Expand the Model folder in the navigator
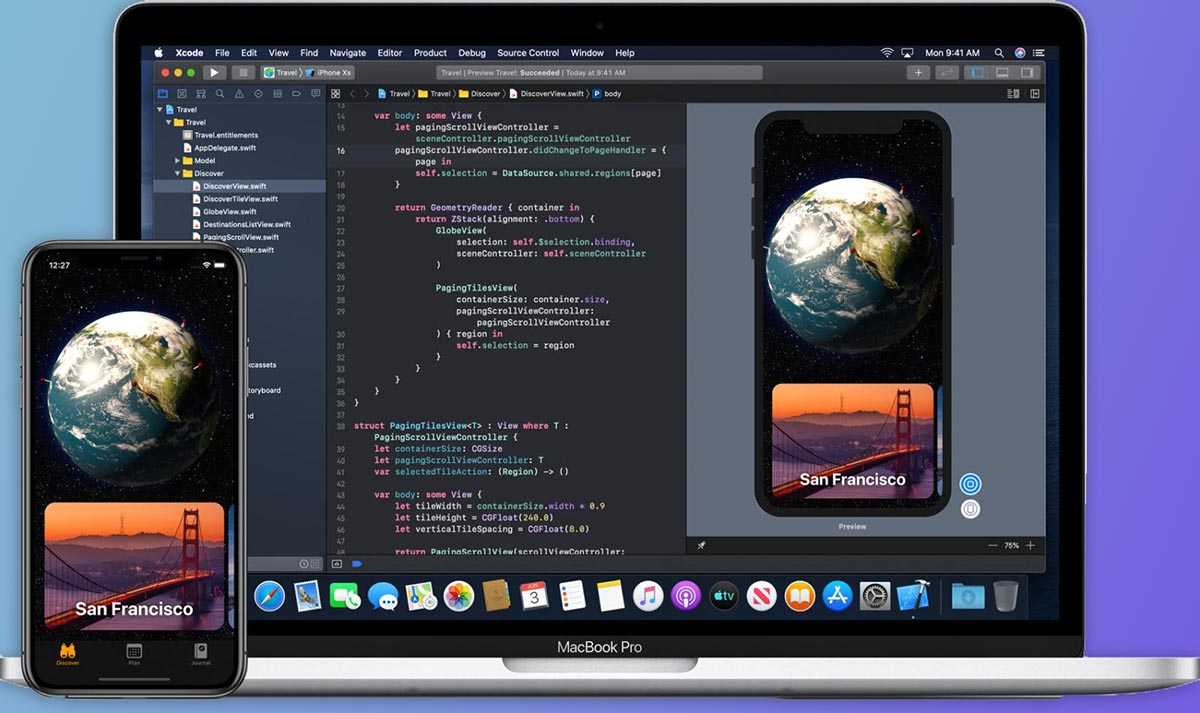Image resolution: width=1200 pixels, height=713 pixels. (x=177, y=160)
